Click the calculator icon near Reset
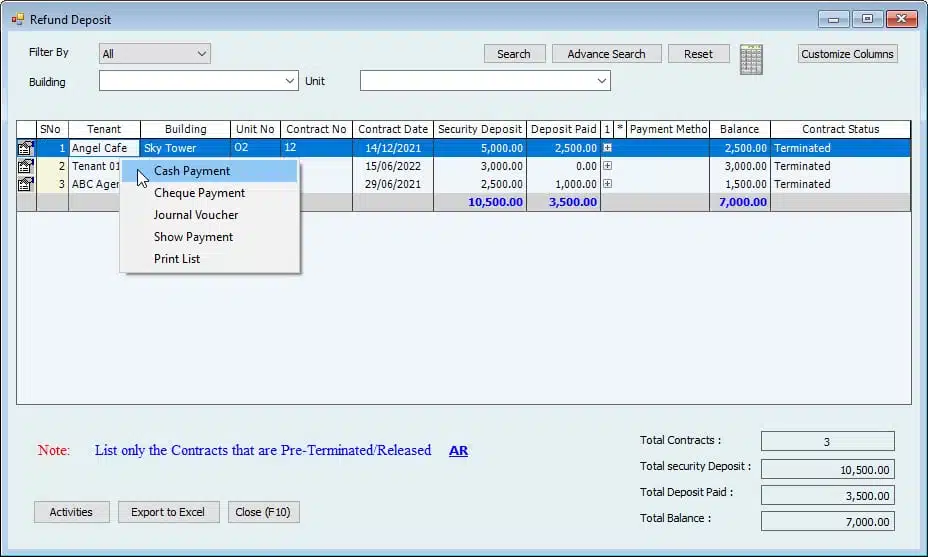This screenshot has height=557, width=928. pyautogui.click(x=751, y=59)
